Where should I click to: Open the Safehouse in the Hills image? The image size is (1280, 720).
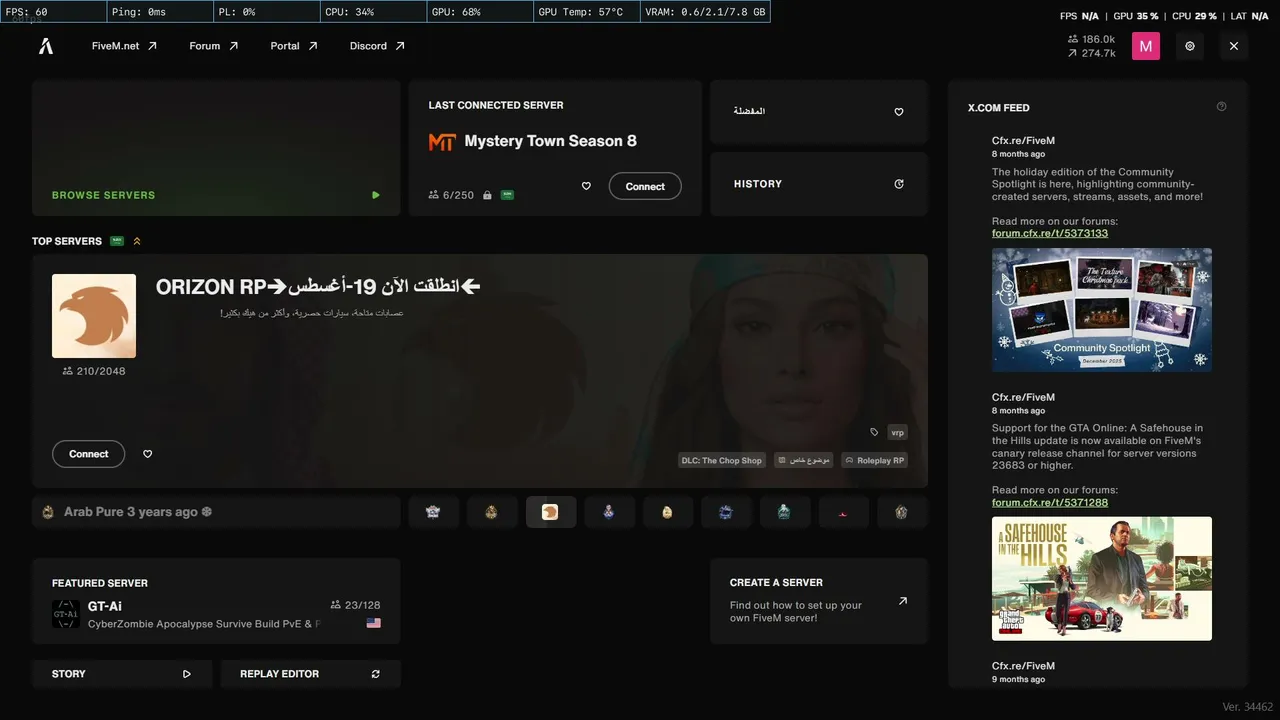tap(1102, 578)
